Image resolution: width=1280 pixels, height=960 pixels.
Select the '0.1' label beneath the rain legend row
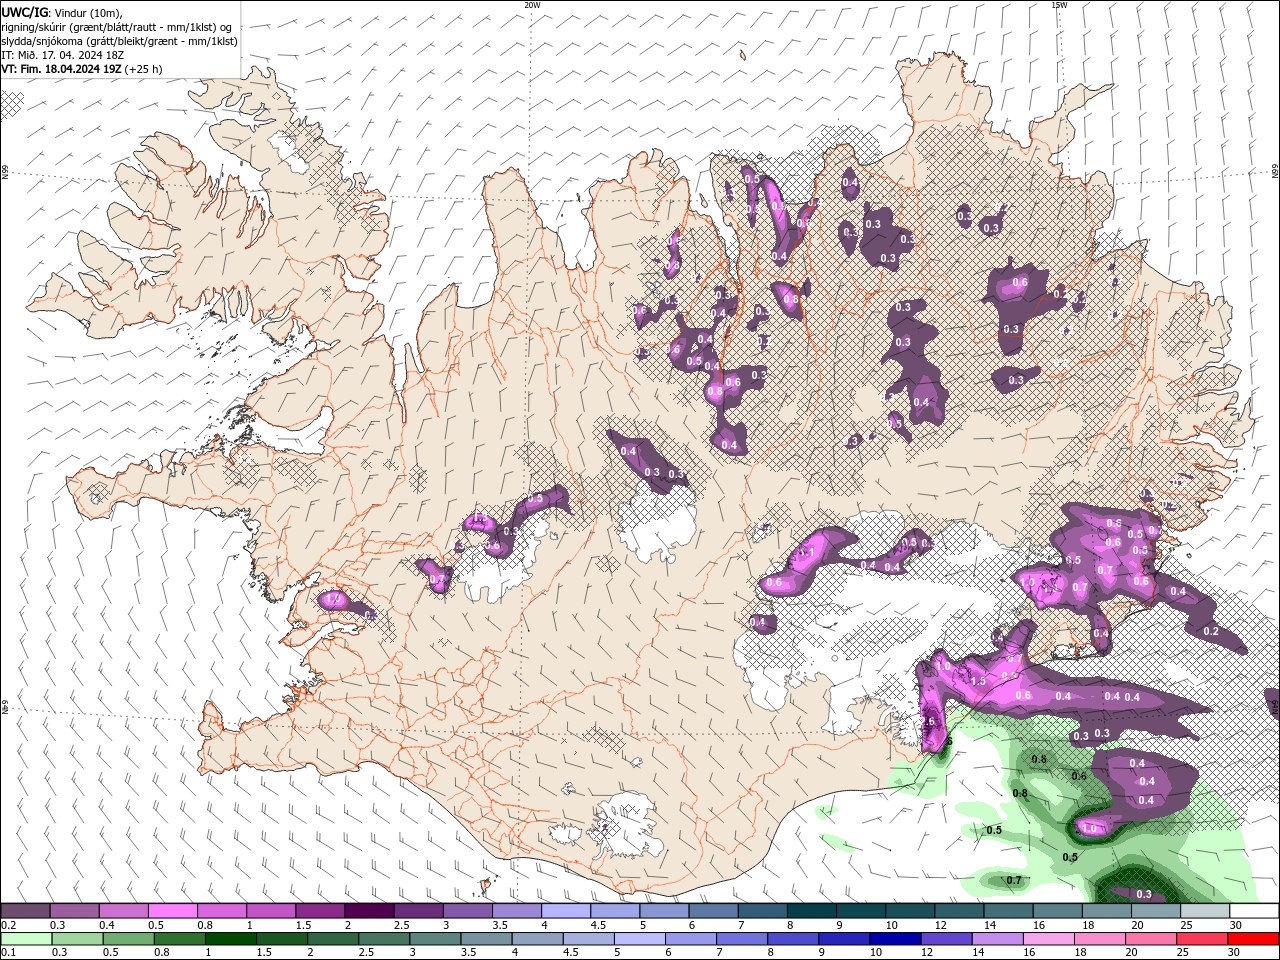coord(8,953)
